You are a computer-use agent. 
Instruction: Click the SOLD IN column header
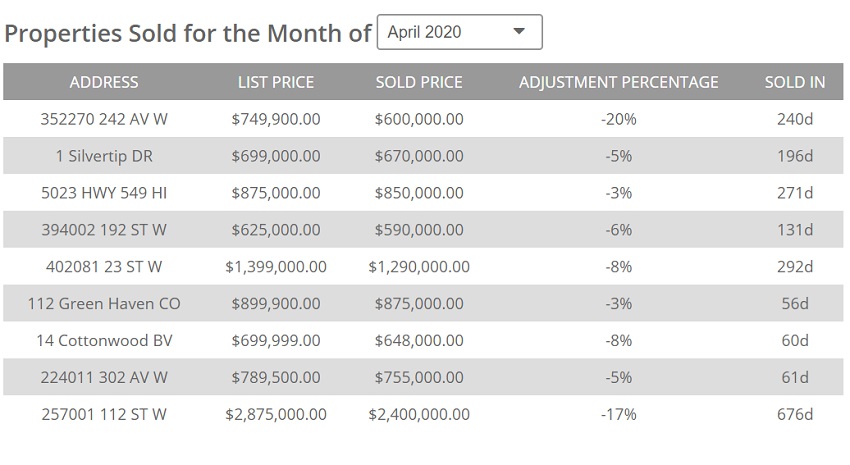795,82
